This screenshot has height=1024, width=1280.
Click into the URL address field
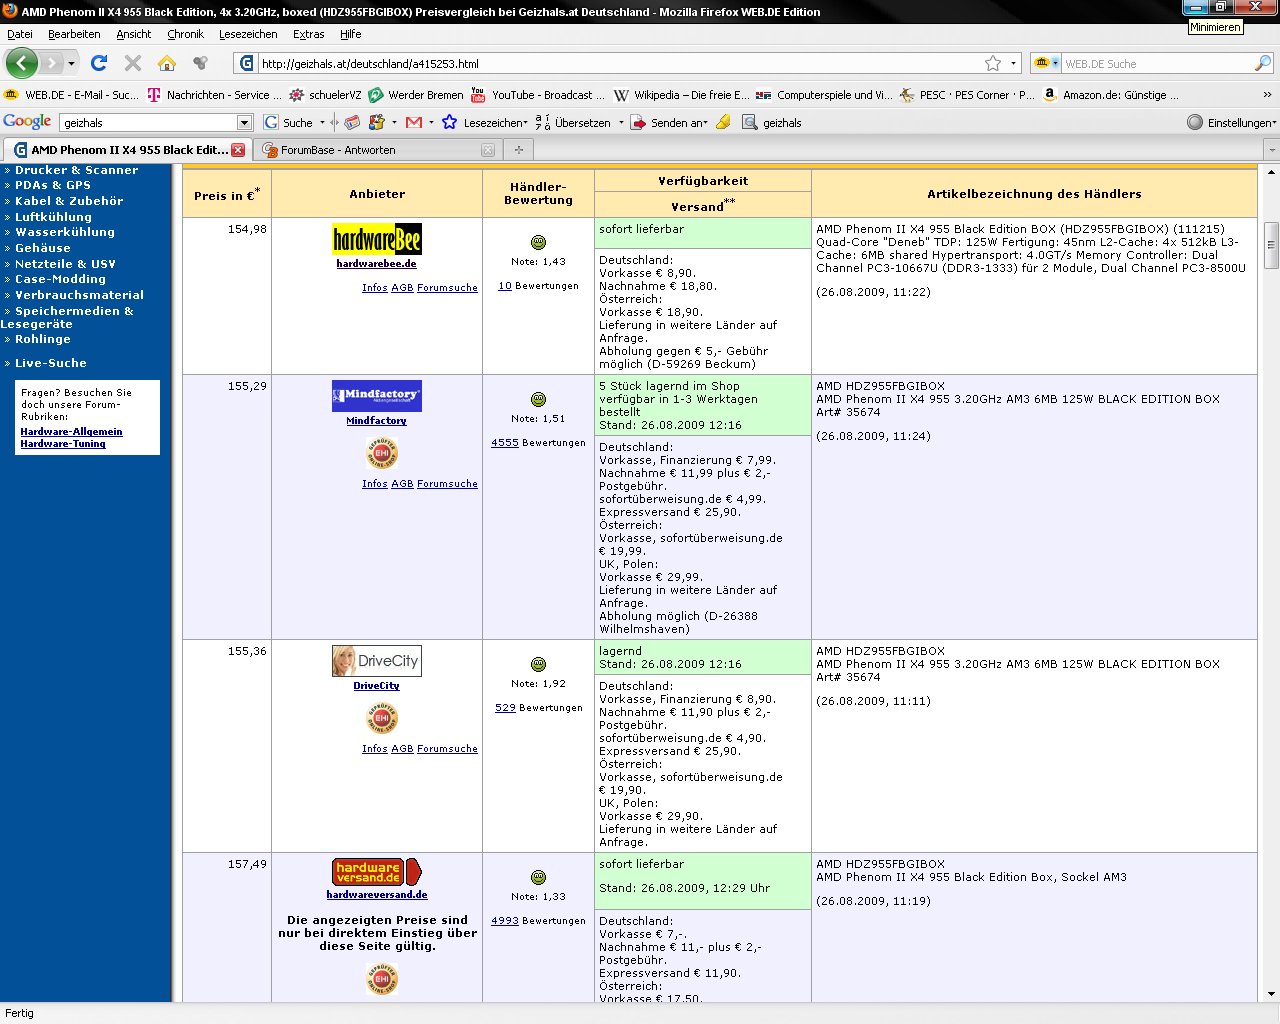coord(620,63)
